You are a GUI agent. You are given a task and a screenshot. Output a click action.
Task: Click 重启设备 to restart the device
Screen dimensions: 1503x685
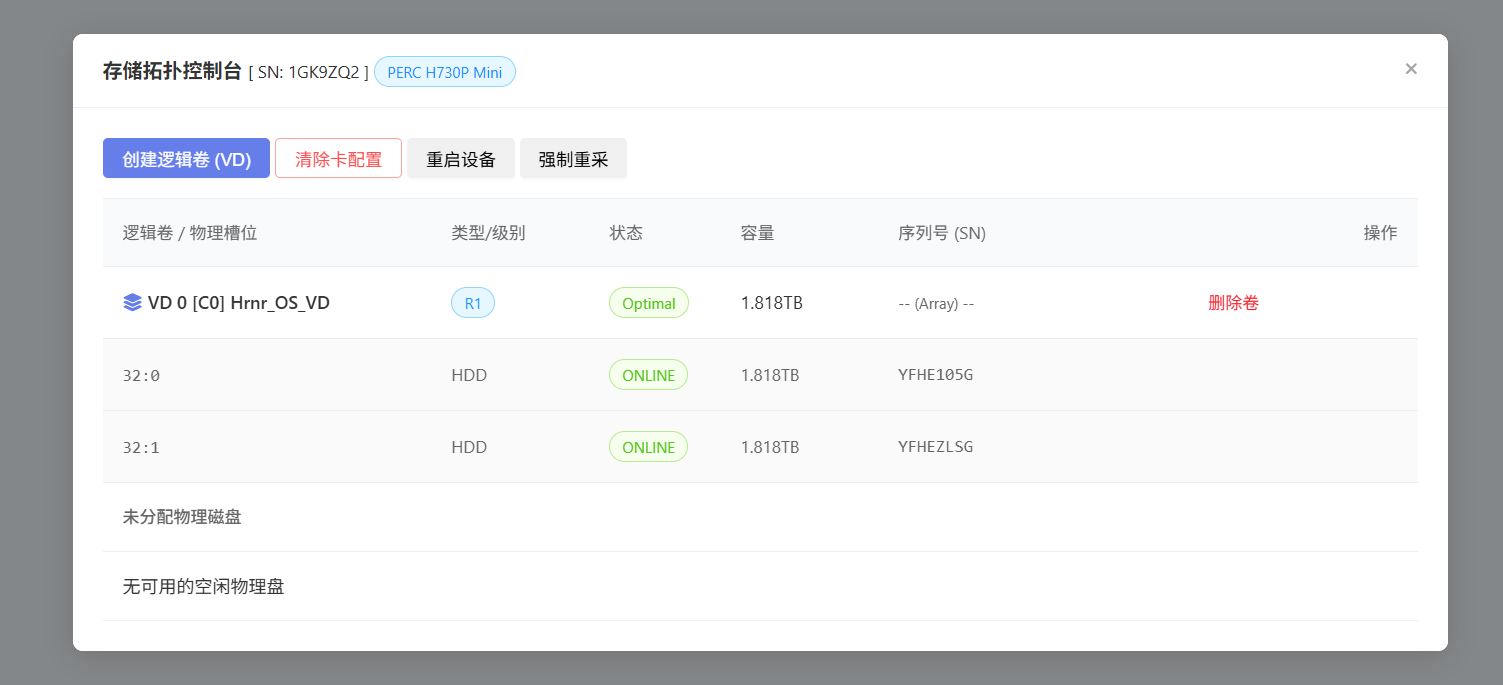click(x=461, y=157)
